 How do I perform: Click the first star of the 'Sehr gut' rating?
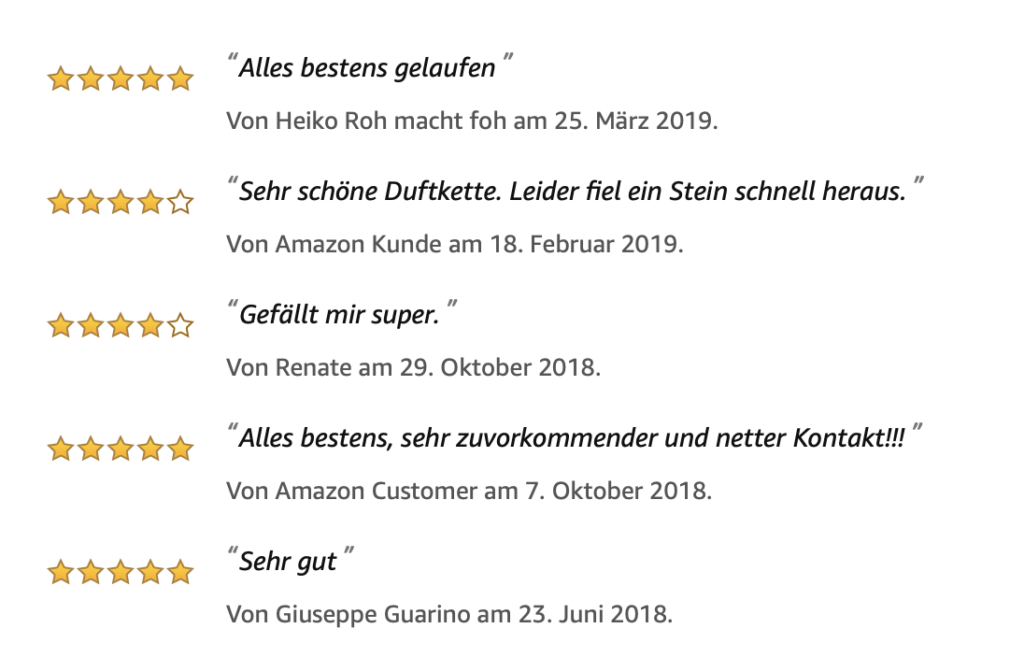[x=61, y=572]
